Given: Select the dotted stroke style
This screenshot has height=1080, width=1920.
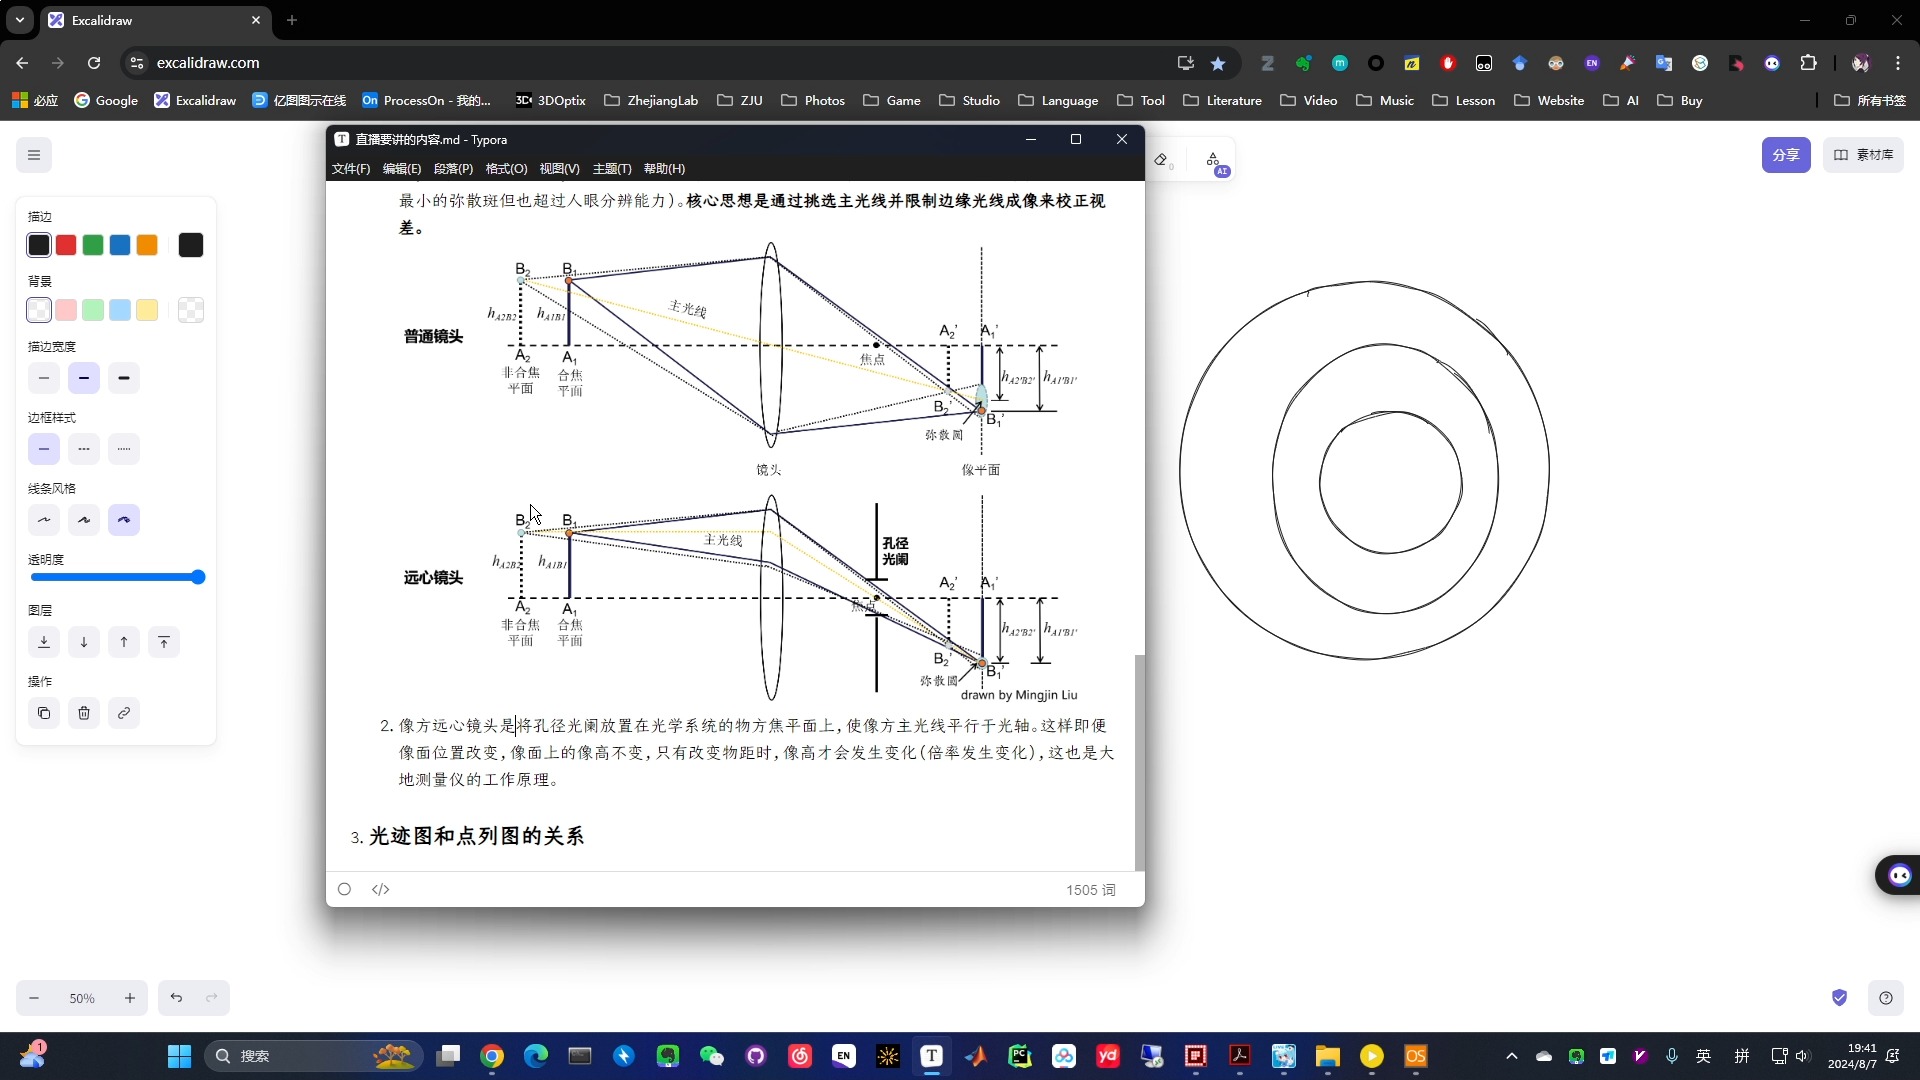Looking at the screenshot, I should coord(124,448).
